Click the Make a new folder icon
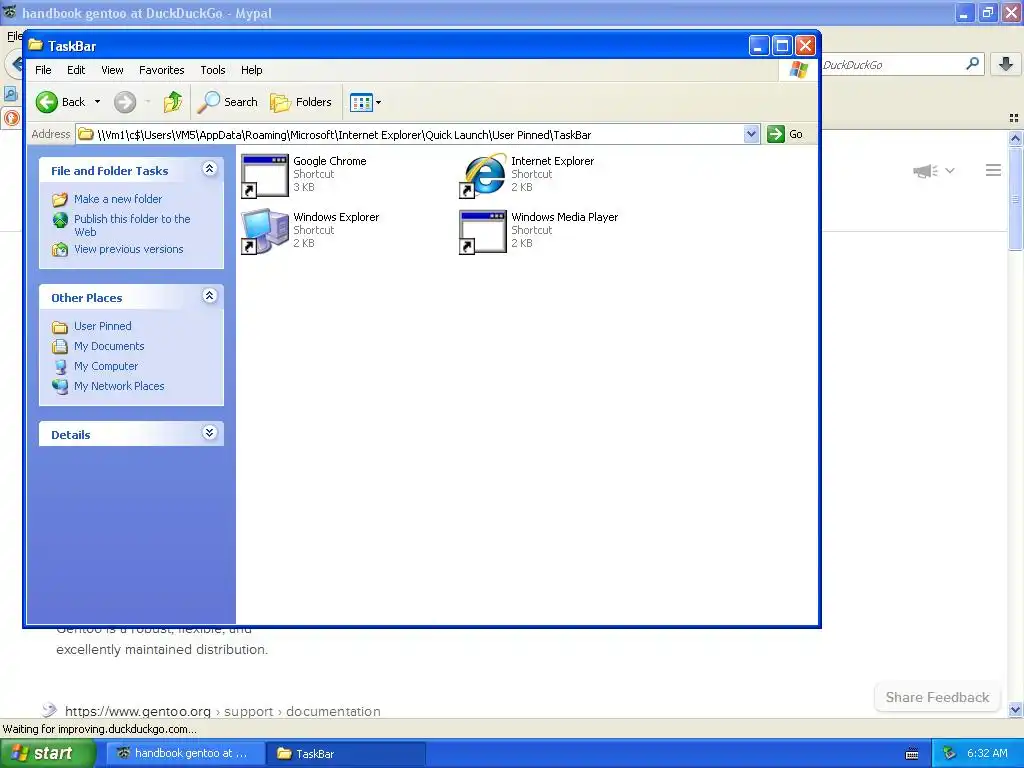This screenshot has height=768, width=1024. (x=60, y=199)
